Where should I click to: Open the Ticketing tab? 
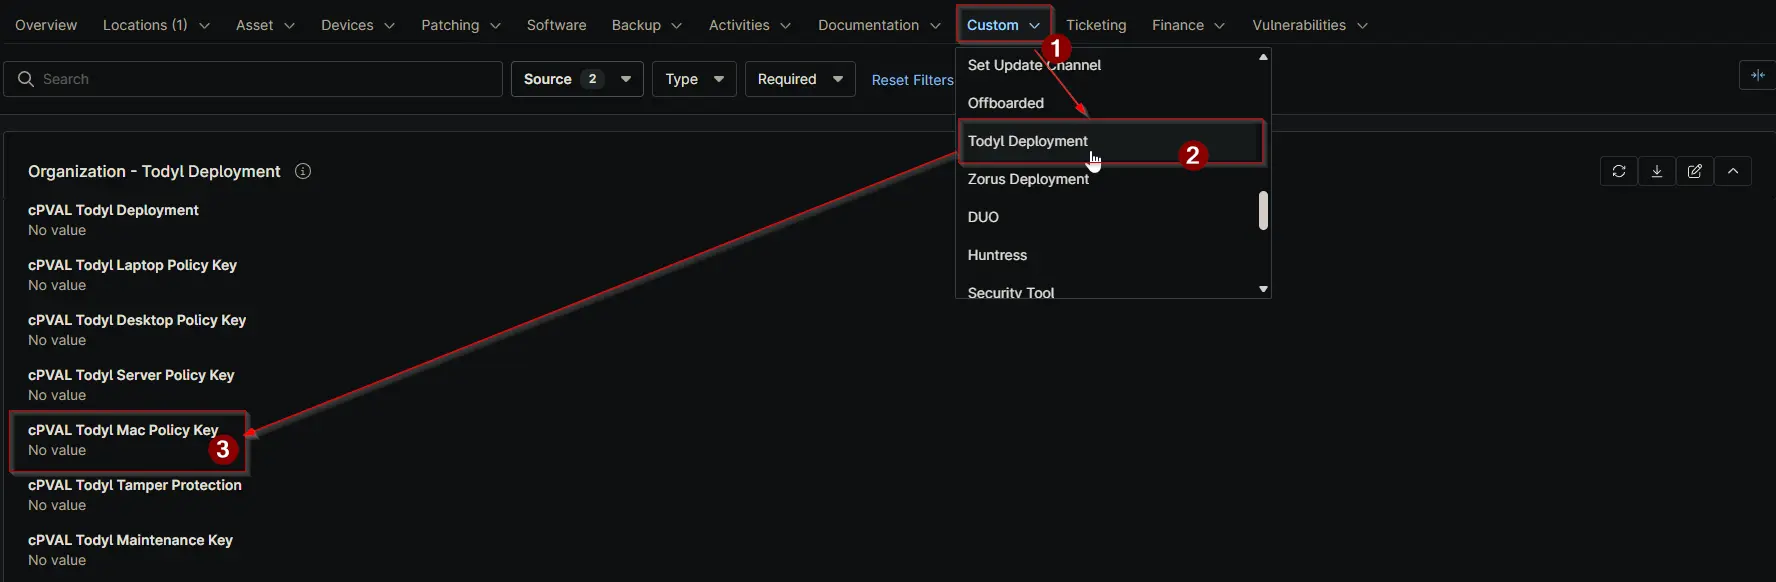1096,25
